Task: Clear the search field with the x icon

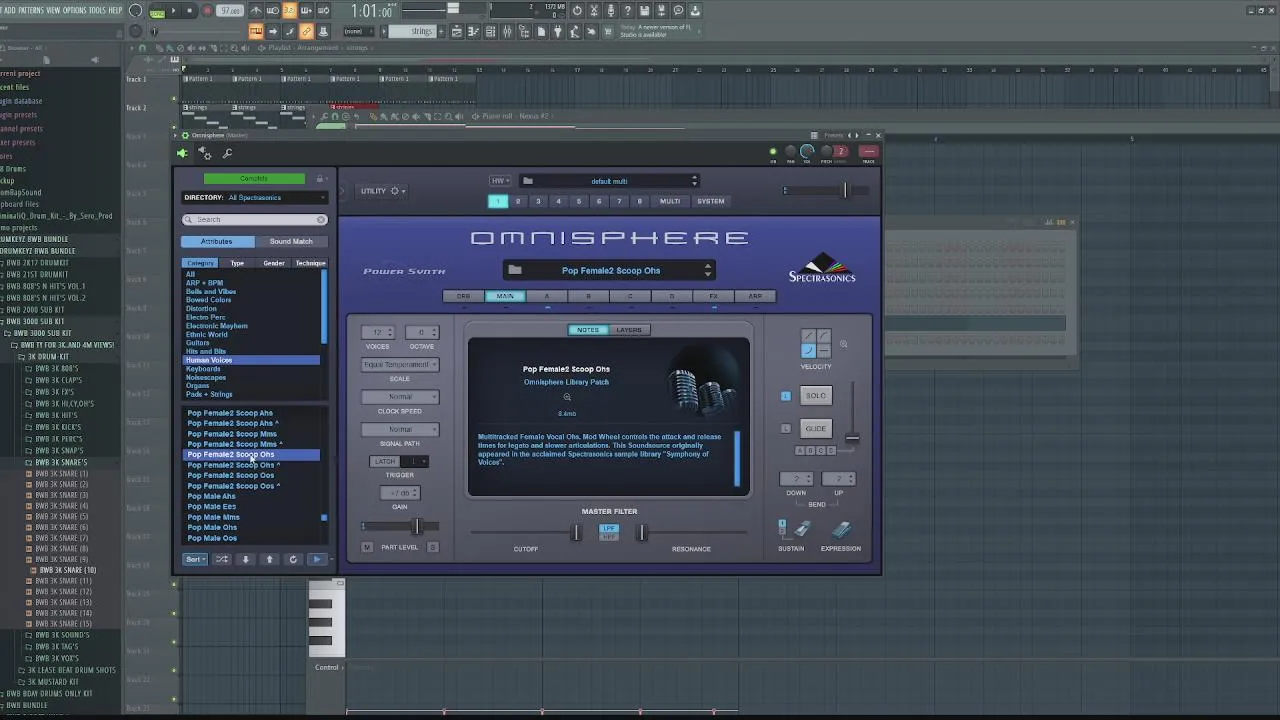Action: (321, 219)
